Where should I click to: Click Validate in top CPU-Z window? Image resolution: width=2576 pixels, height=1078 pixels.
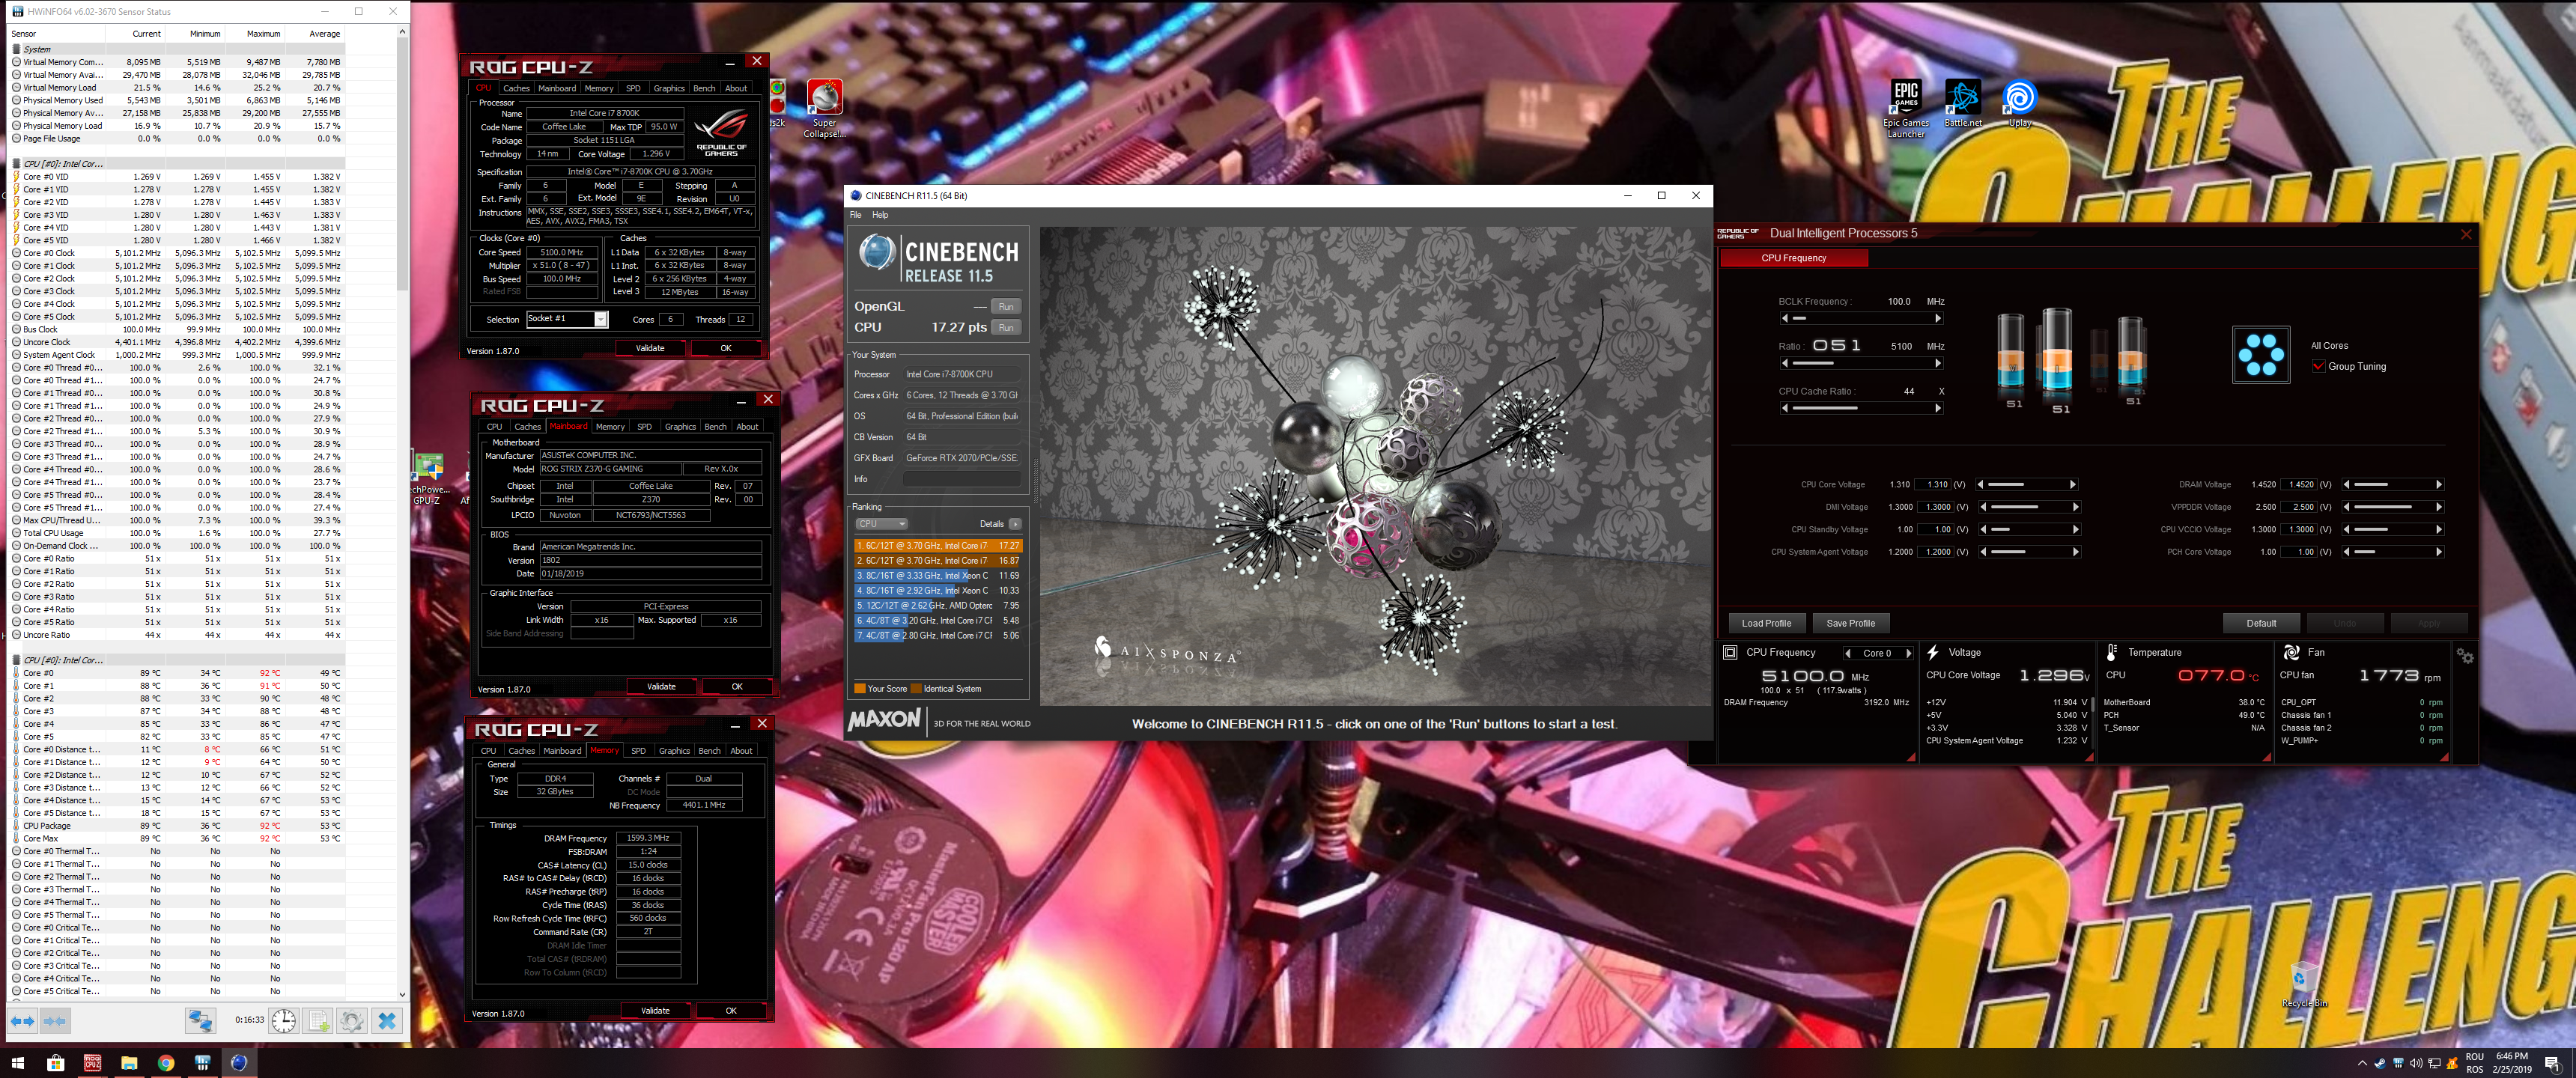click(x=650, y=348)
